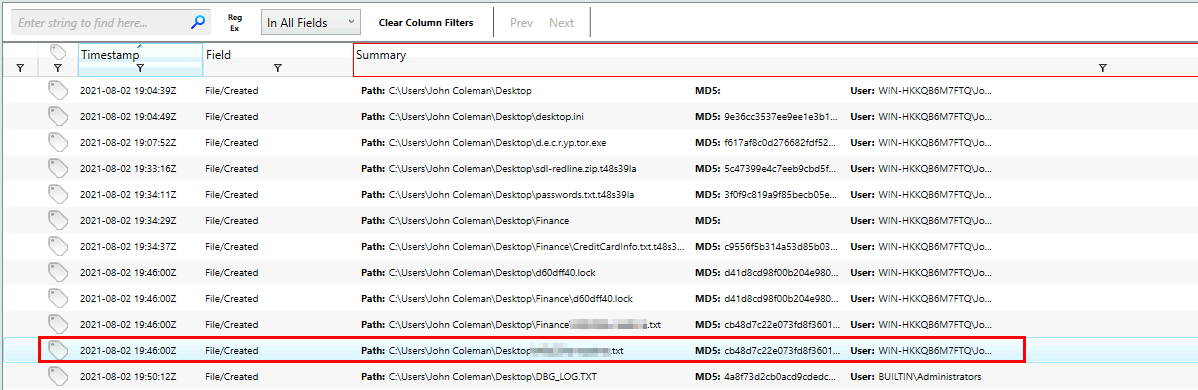Tag the CreditCardInfo.txt row

[58, 247]
